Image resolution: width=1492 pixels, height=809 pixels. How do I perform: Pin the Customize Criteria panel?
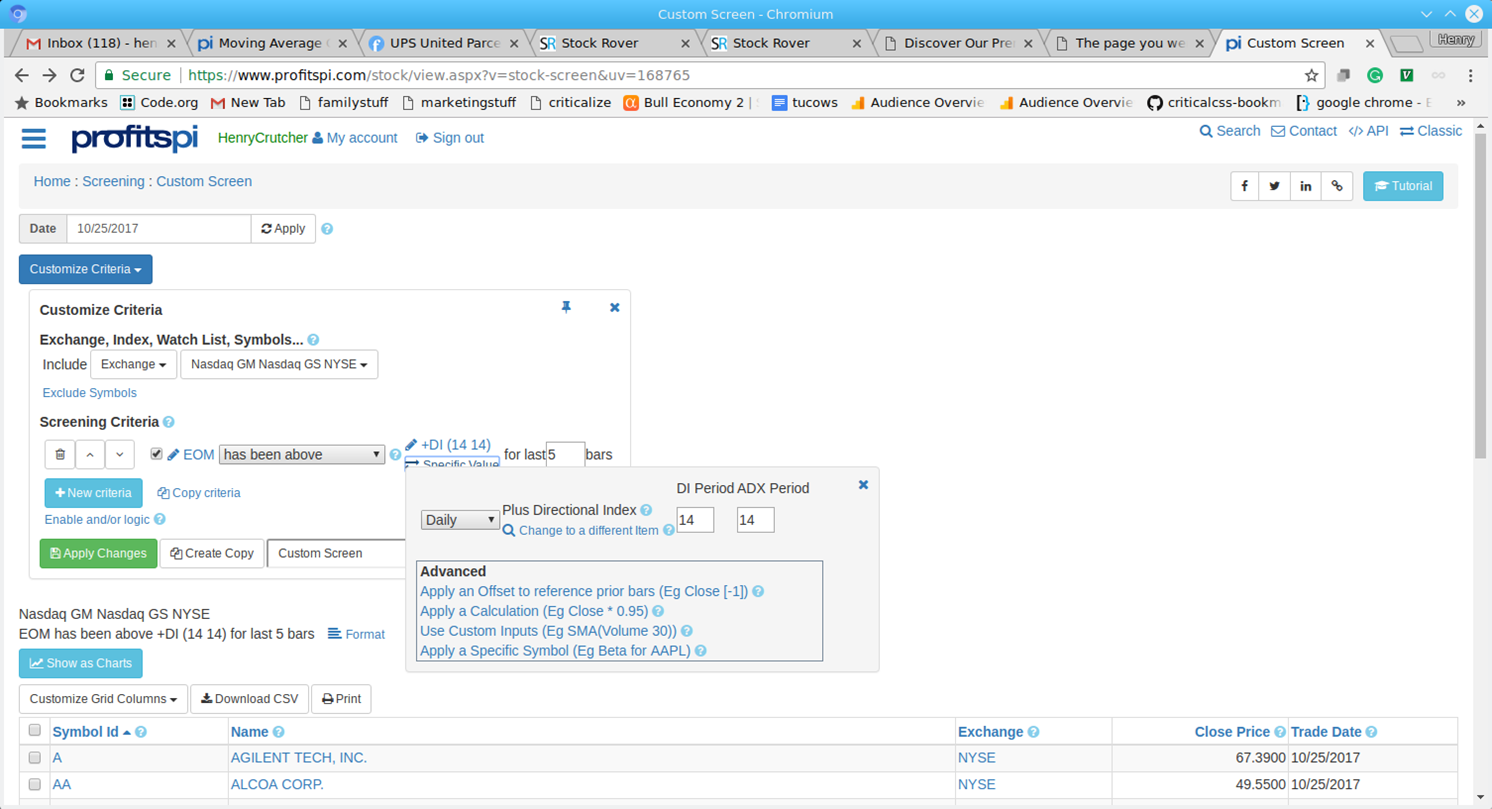(566, 307)
